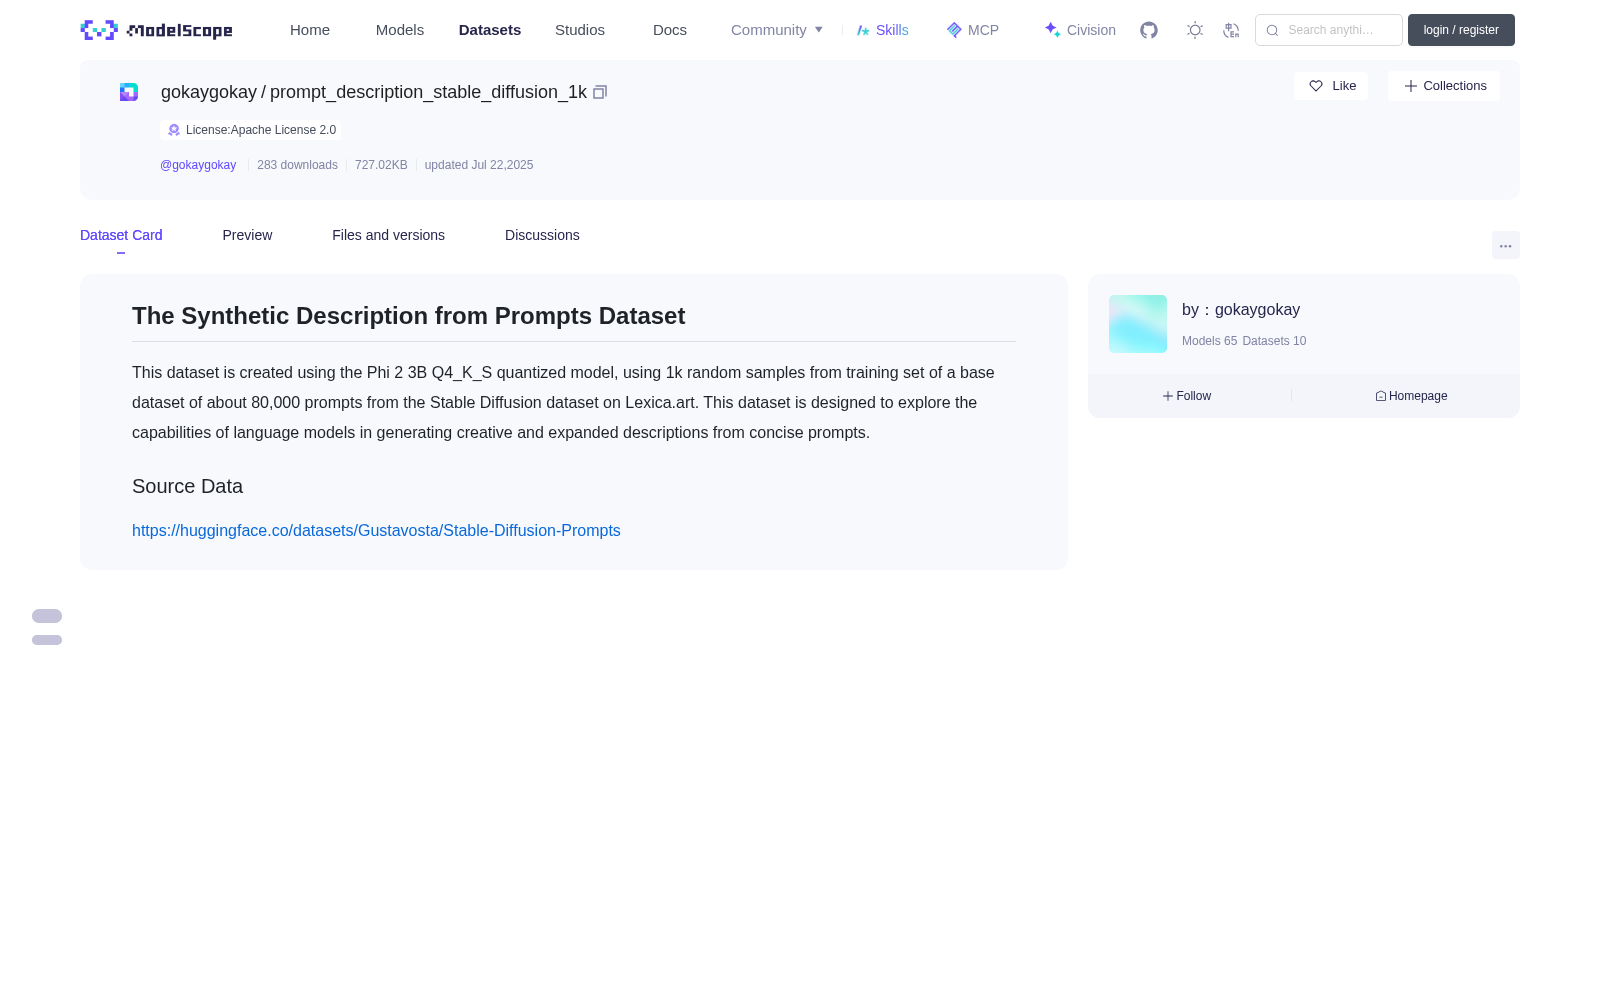Click the '727.02KB' size text

tap(381, 165)
